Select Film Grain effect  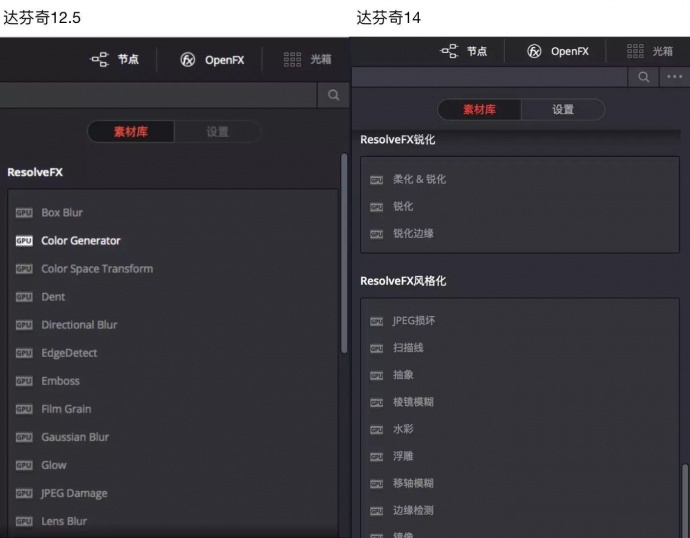pos(66,409)
